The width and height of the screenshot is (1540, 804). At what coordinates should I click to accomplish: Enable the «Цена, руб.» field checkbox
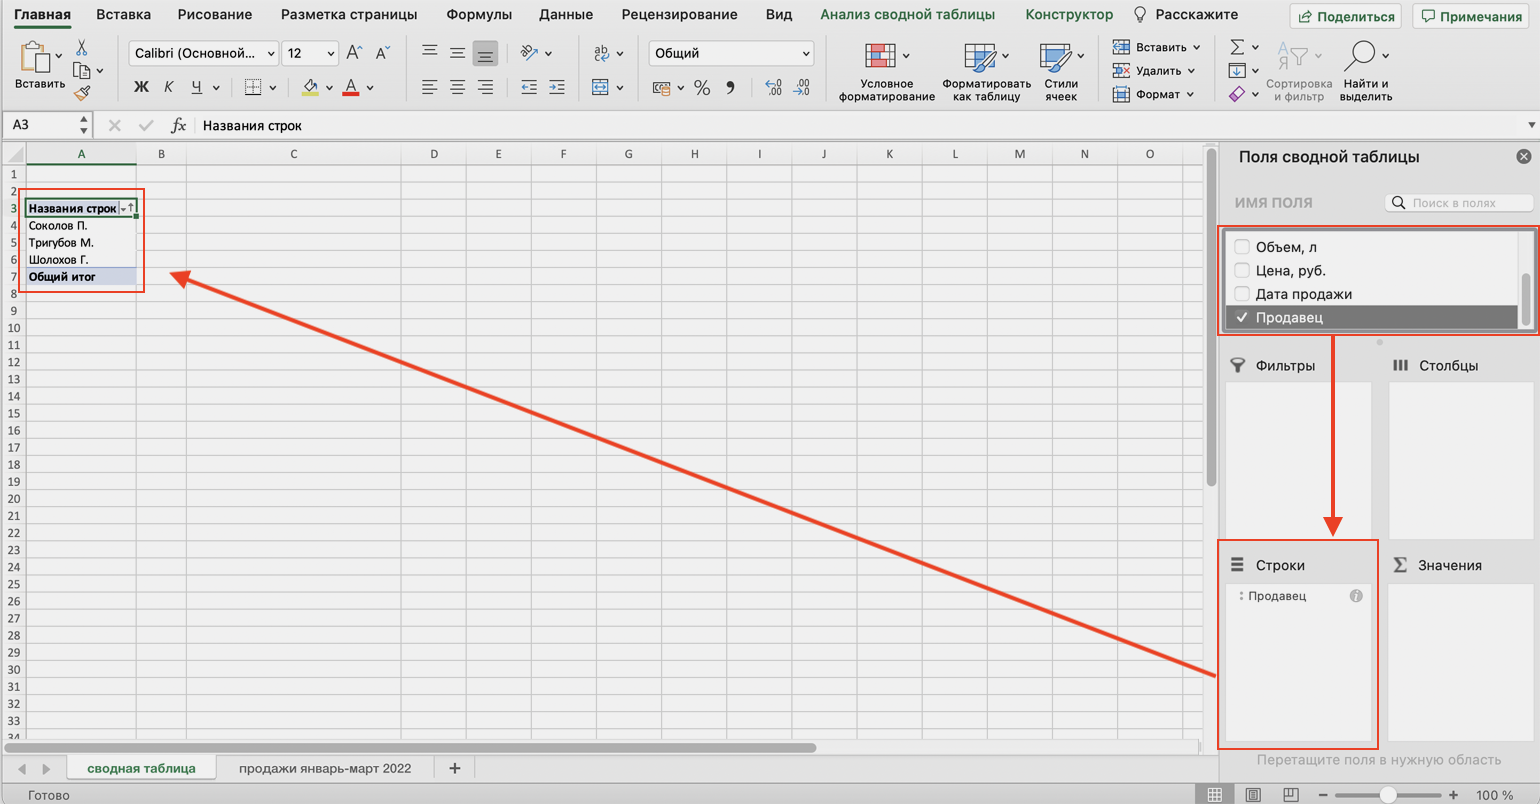[x=1242, y=271]
